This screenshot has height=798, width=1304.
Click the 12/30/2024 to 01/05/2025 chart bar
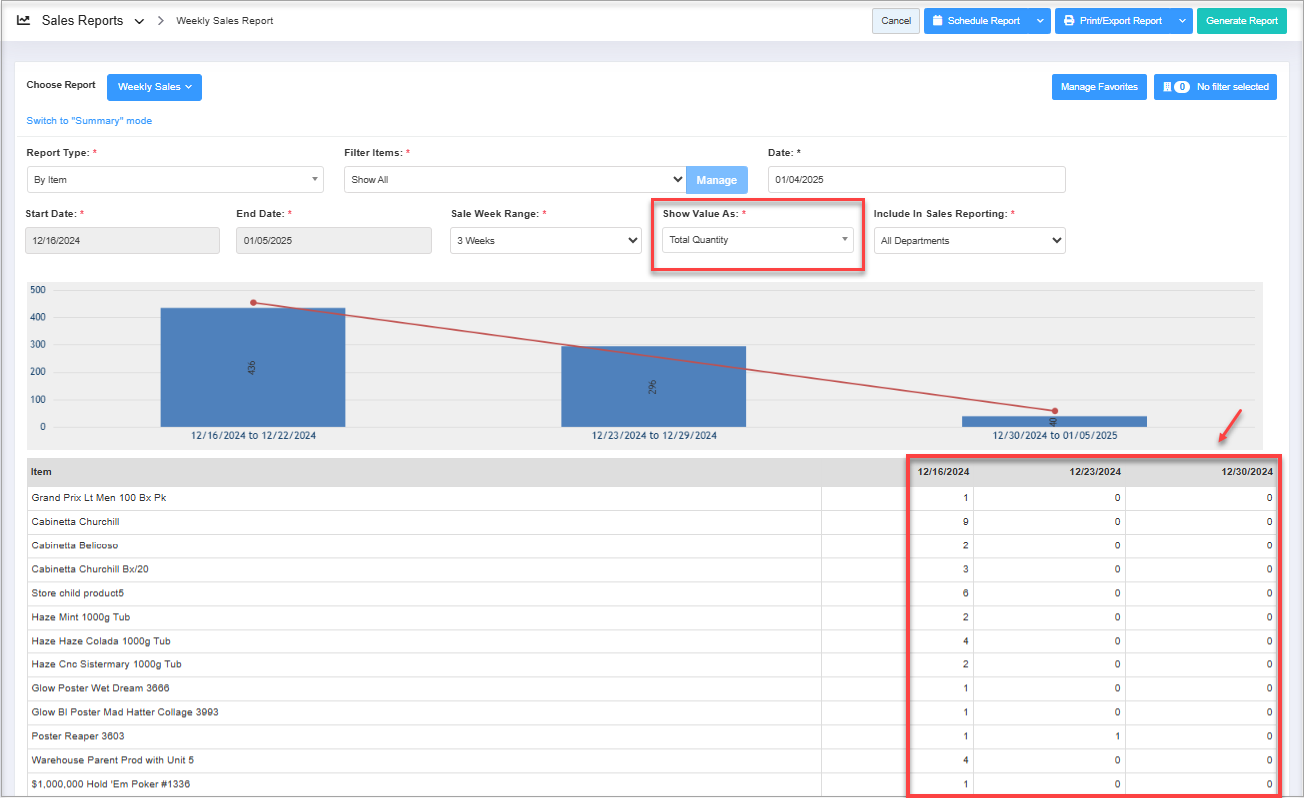[x=1055, y=421]
